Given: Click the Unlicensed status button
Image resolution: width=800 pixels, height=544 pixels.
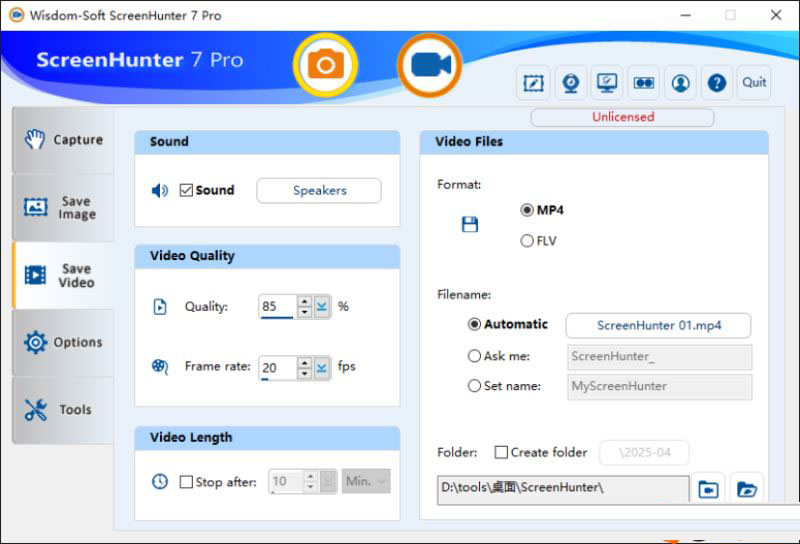Looking at the screenshot, I should 622,117.
